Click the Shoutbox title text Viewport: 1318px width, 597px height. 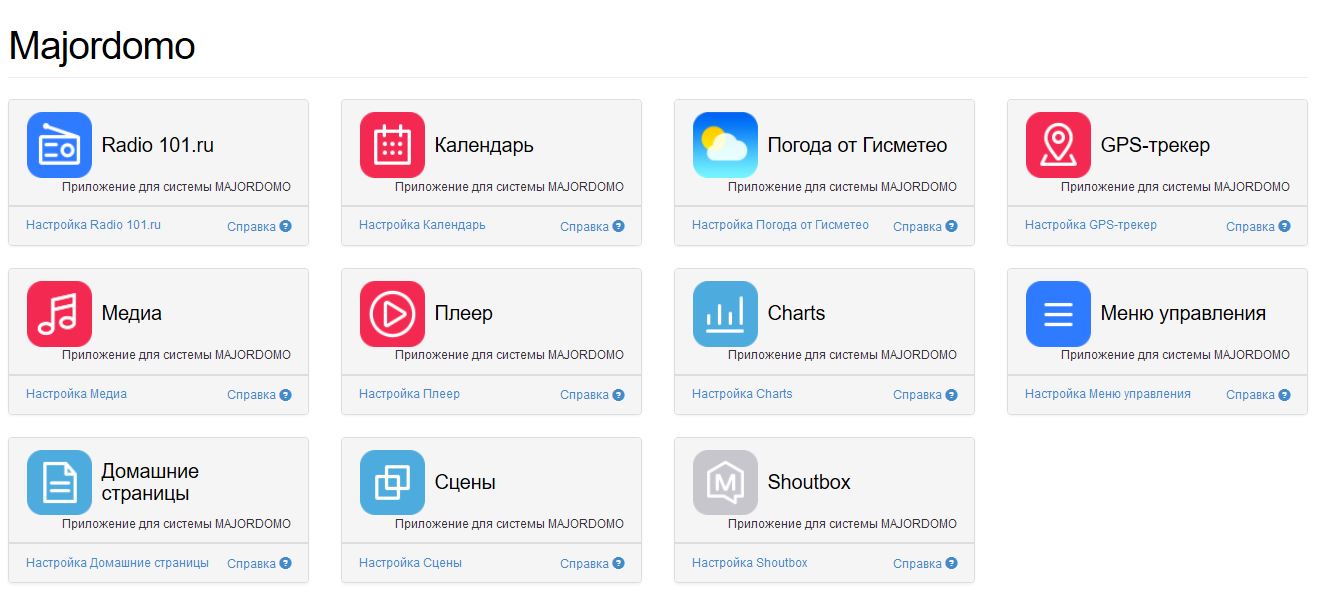809,482
